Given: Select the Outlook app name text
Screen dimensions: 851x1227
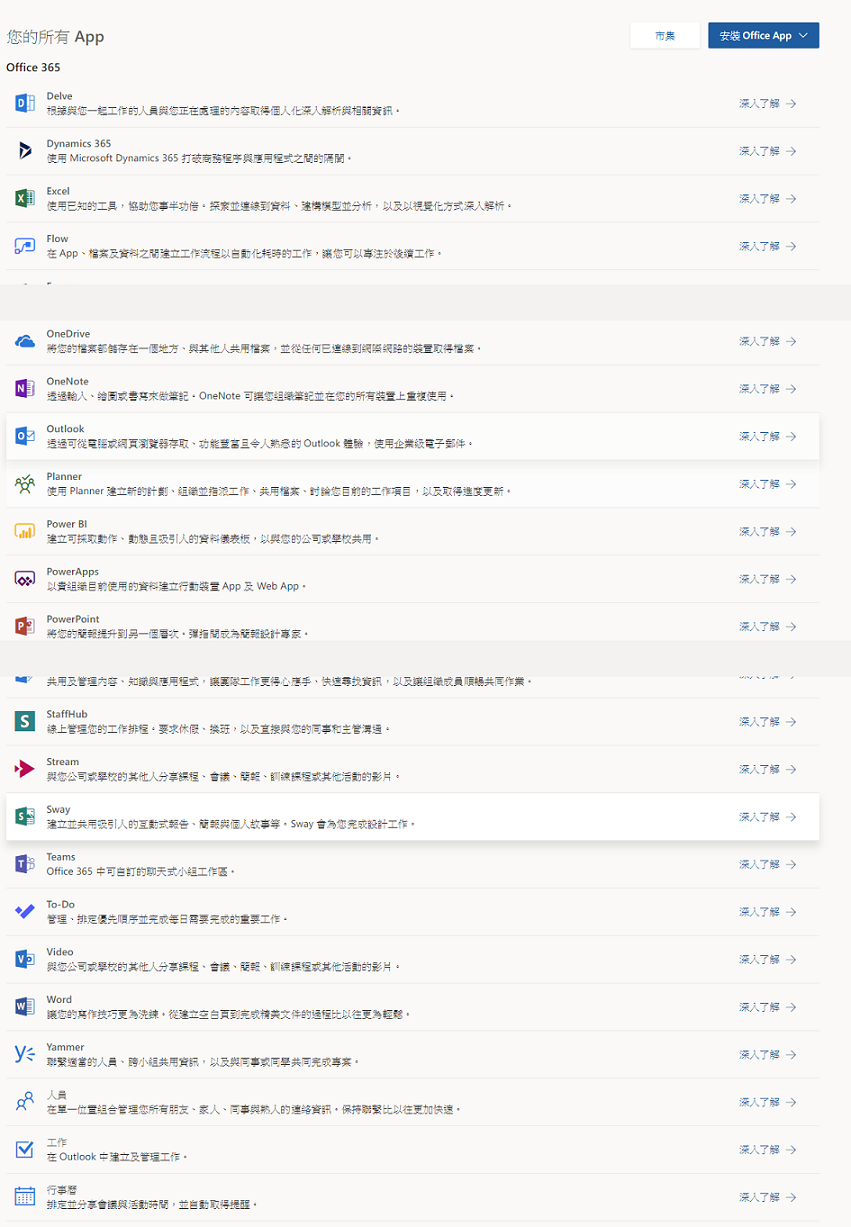Looking at the screenshot, I should pyautogui.click(x=65, y=429).
